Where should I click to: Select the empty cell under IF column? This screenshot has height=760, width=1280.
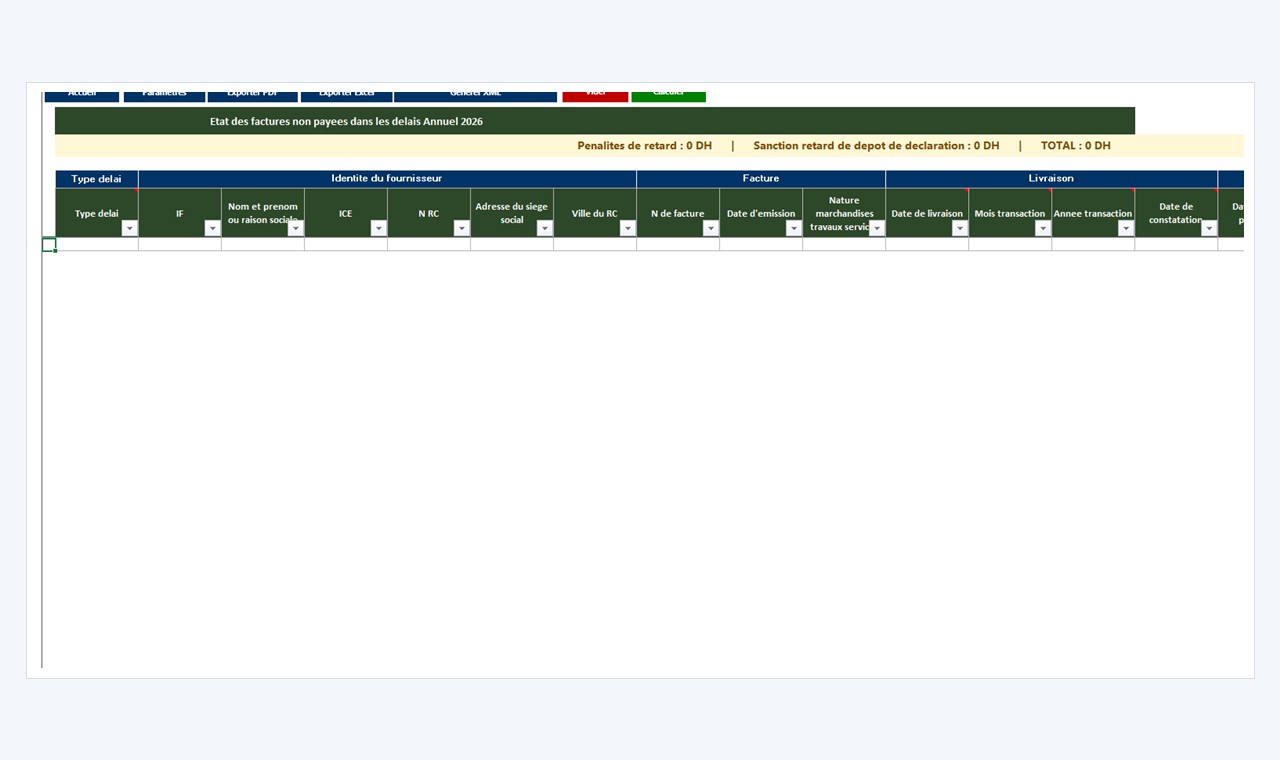[x=180, y=244]
